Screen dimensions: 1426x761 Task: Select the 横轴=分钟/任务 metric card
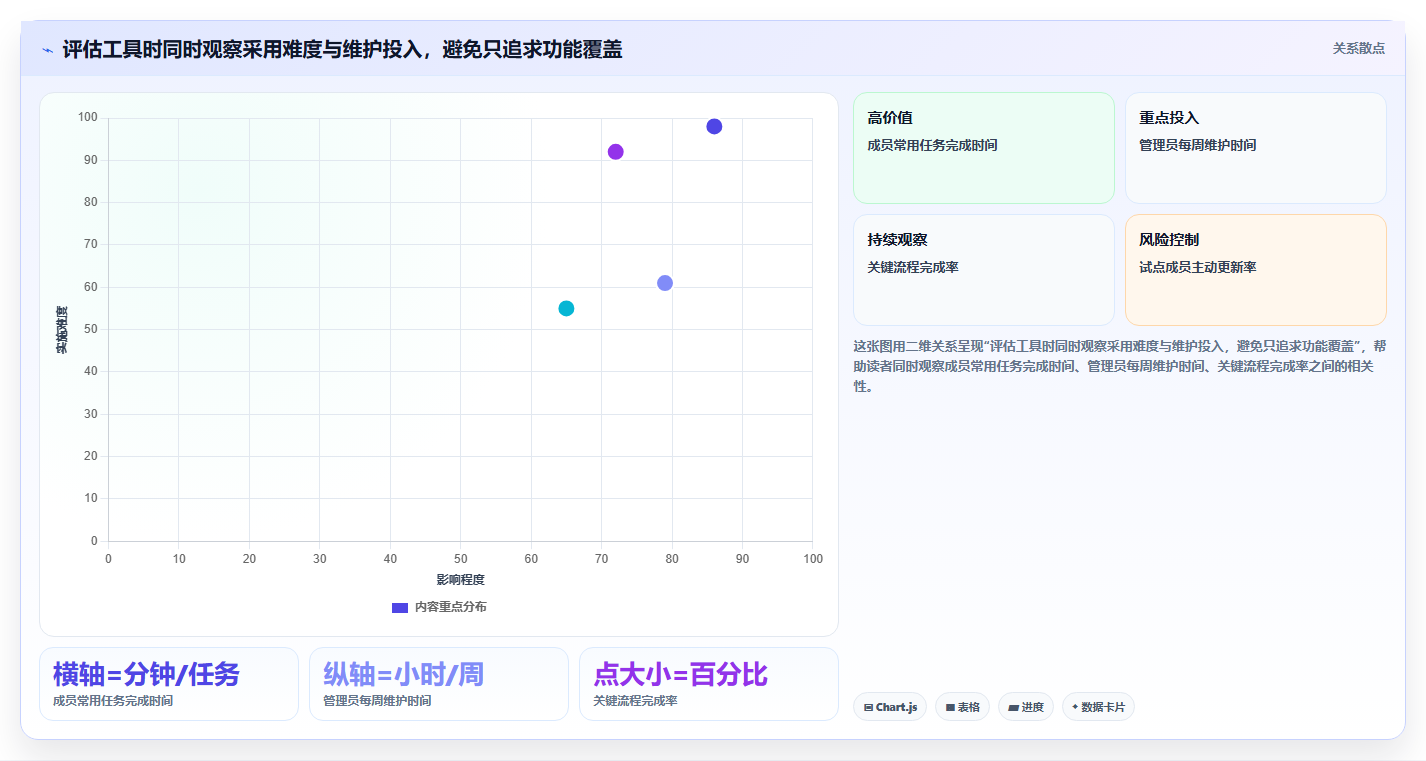click(169, 684)
